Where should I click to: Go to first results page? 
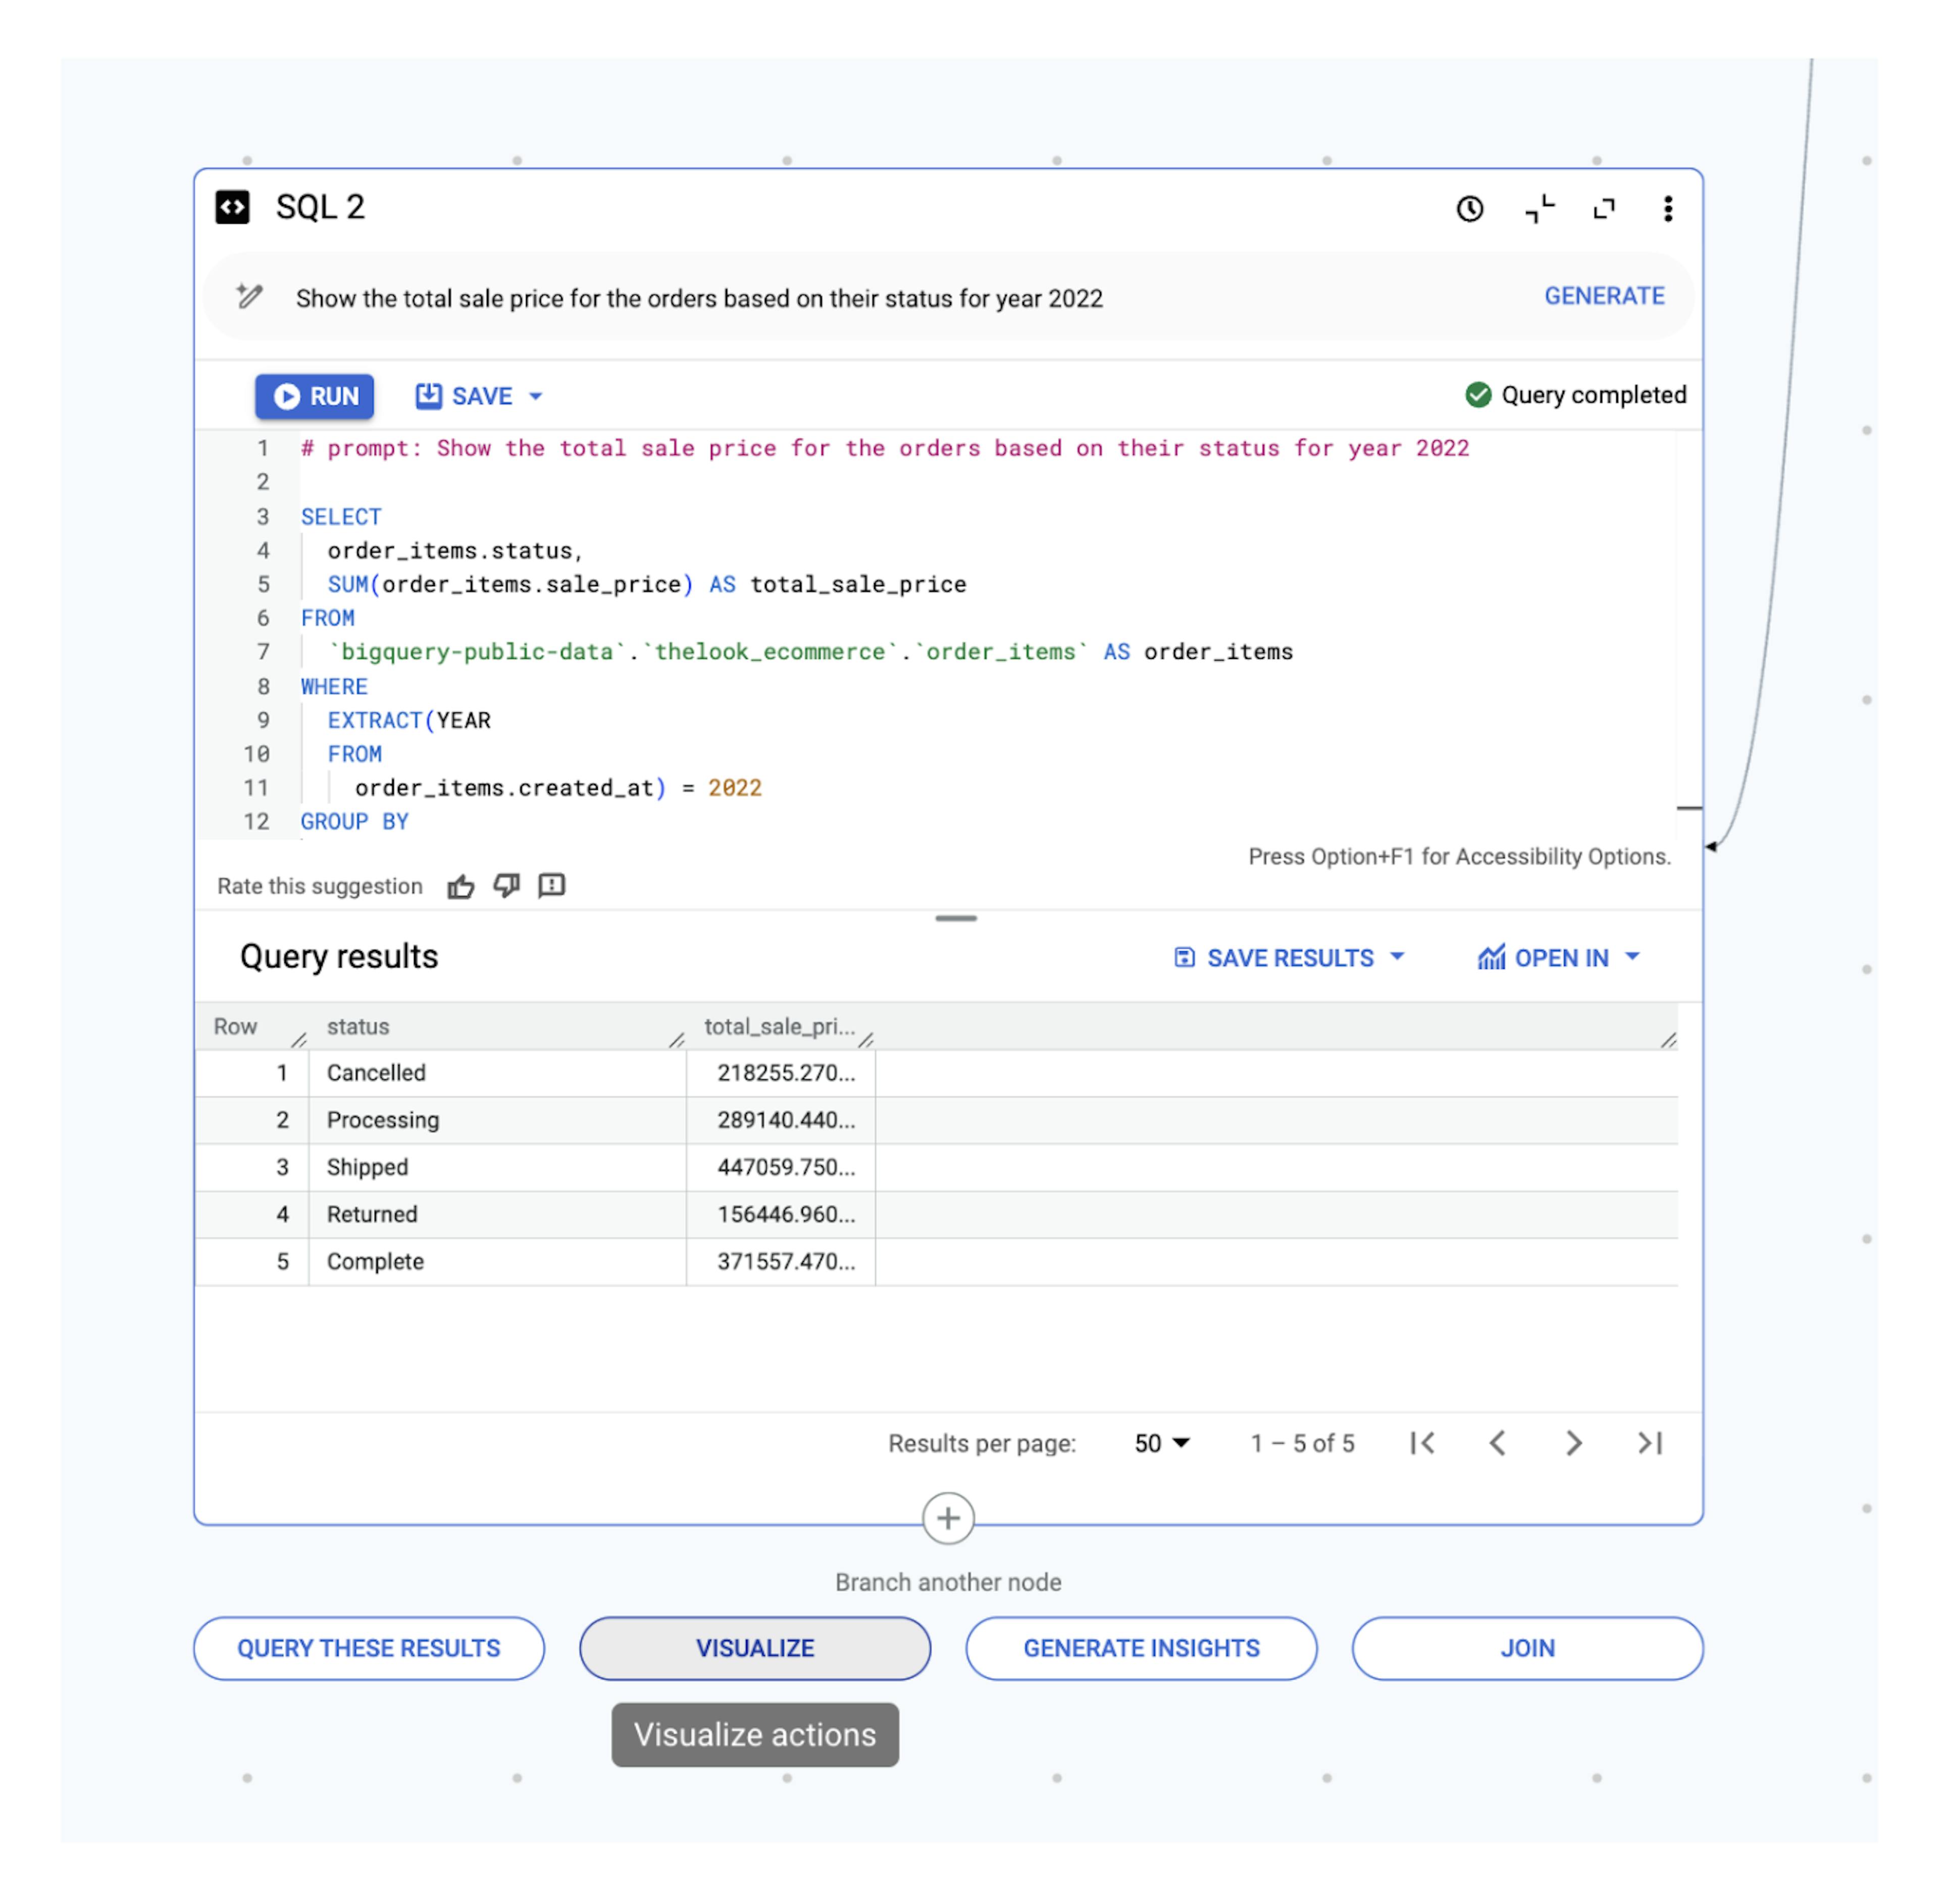[x=1422, y=1443]
